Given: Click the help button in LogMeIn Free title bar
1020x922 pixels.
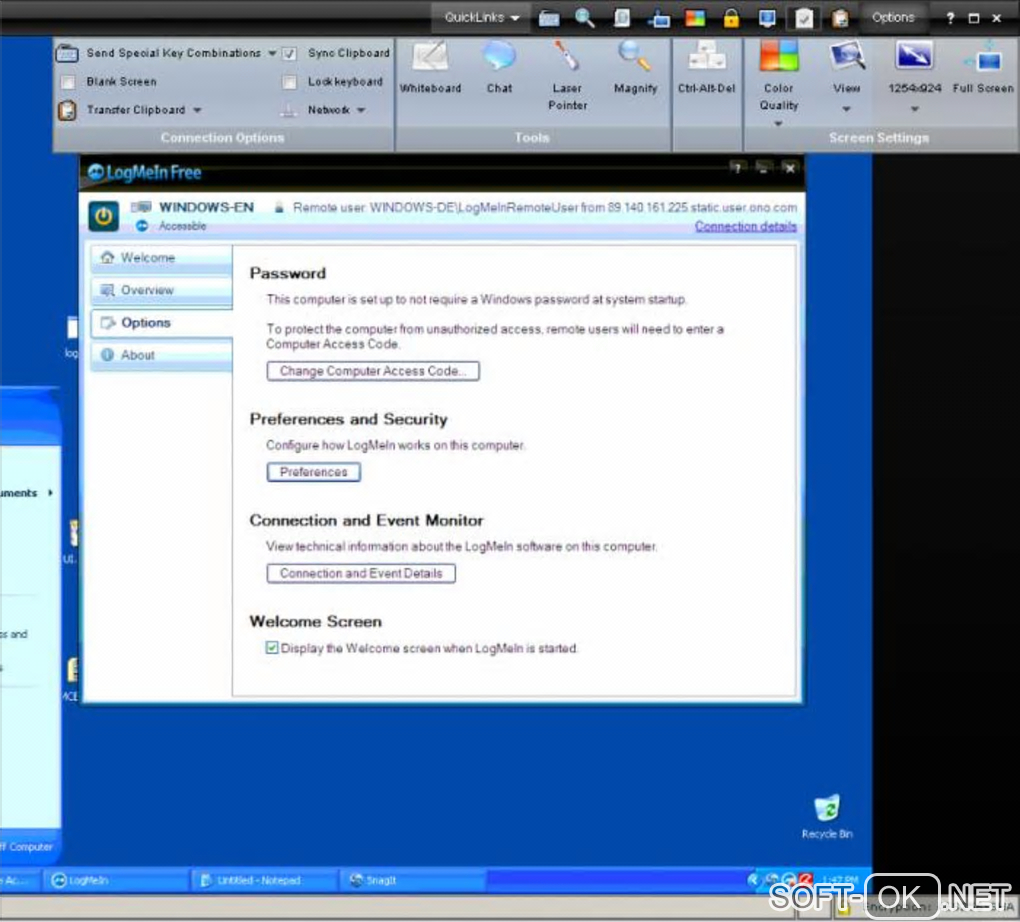Looking at the screenshot, I should point(736,169).
